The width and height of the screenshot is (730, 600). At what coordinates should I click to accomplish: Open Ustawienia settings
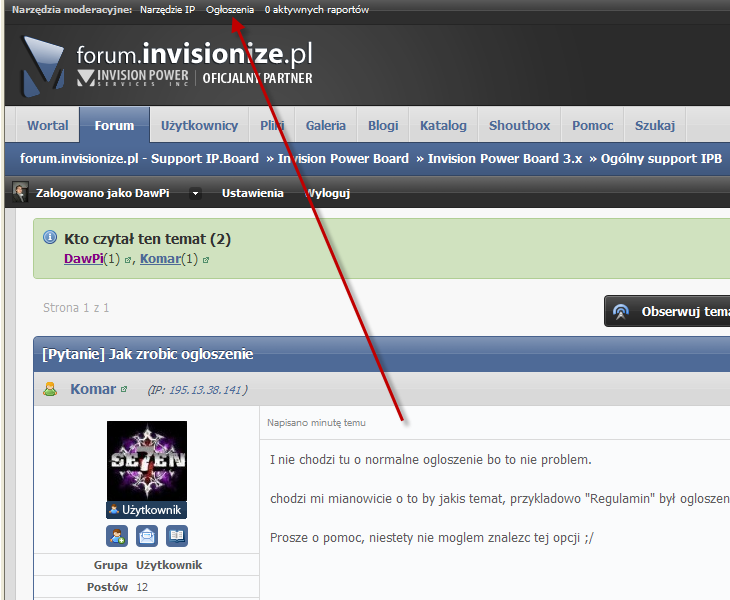(x=252, y=193)
